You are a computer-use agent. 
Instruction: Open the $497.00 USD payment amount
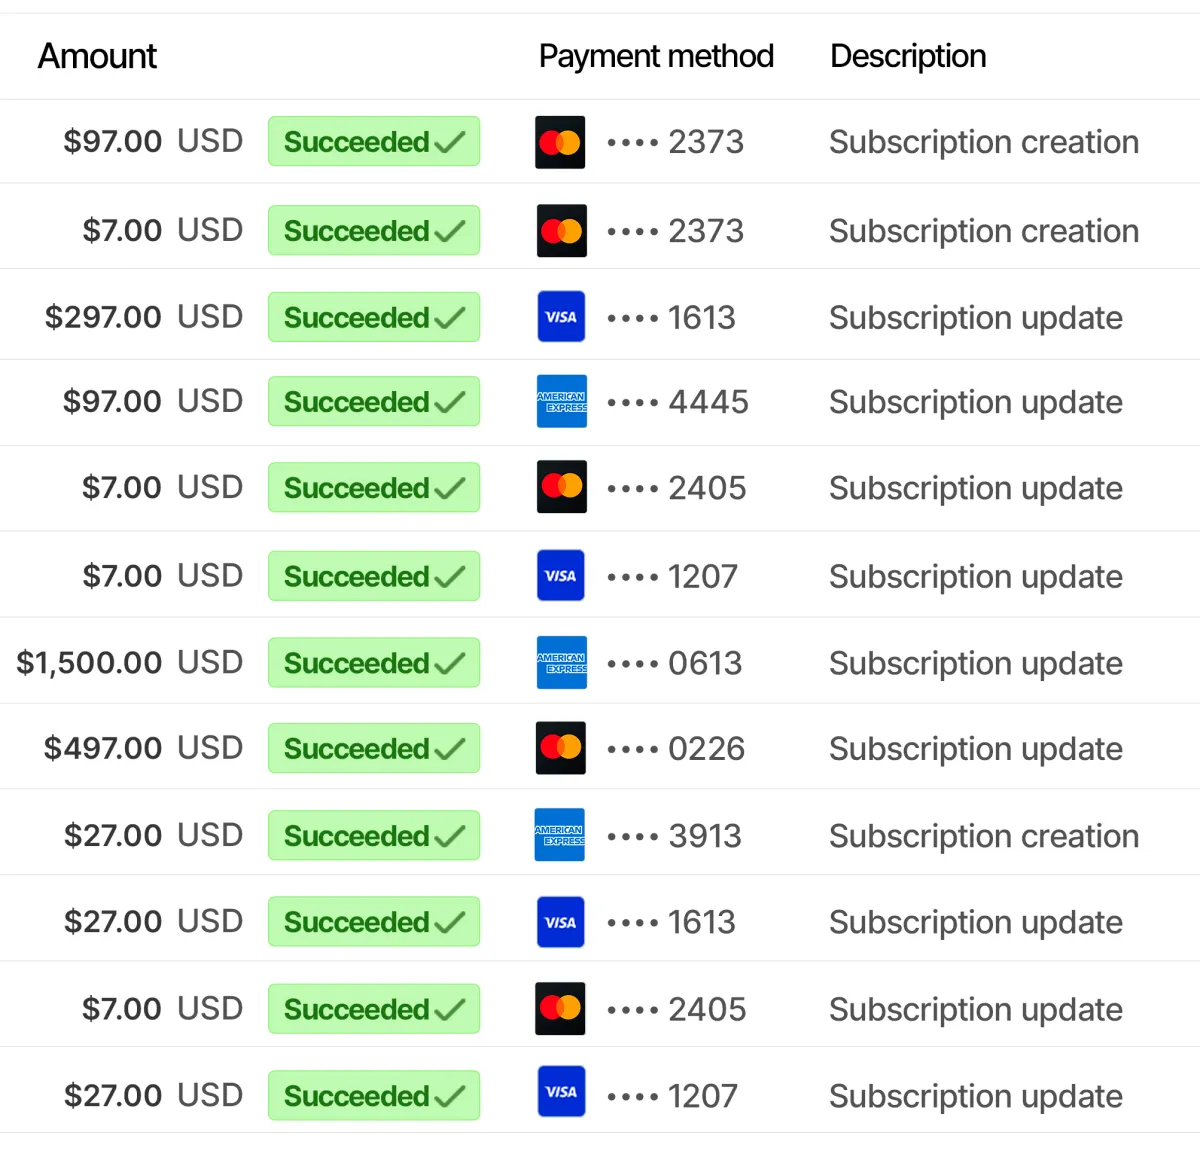click(143, 748)
